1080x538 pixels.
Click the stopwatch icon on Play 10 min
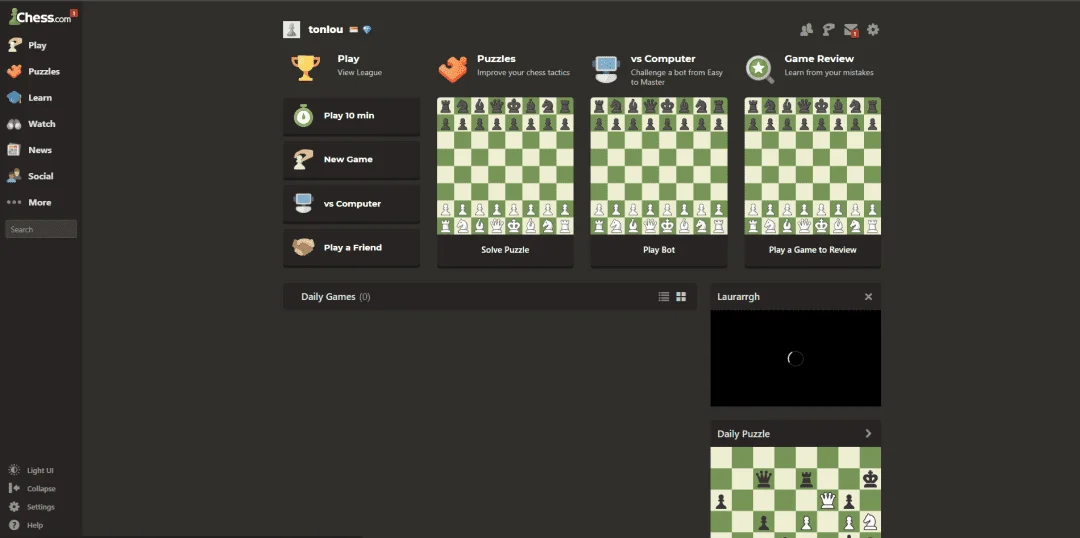pyautogui.click(x=304, y=116)
